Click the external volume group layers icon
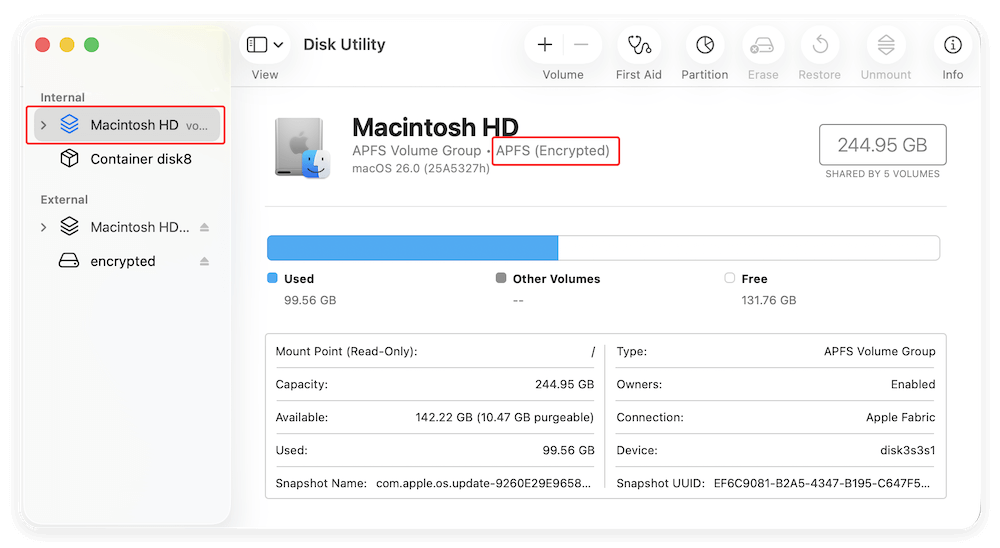 [69, 226]
